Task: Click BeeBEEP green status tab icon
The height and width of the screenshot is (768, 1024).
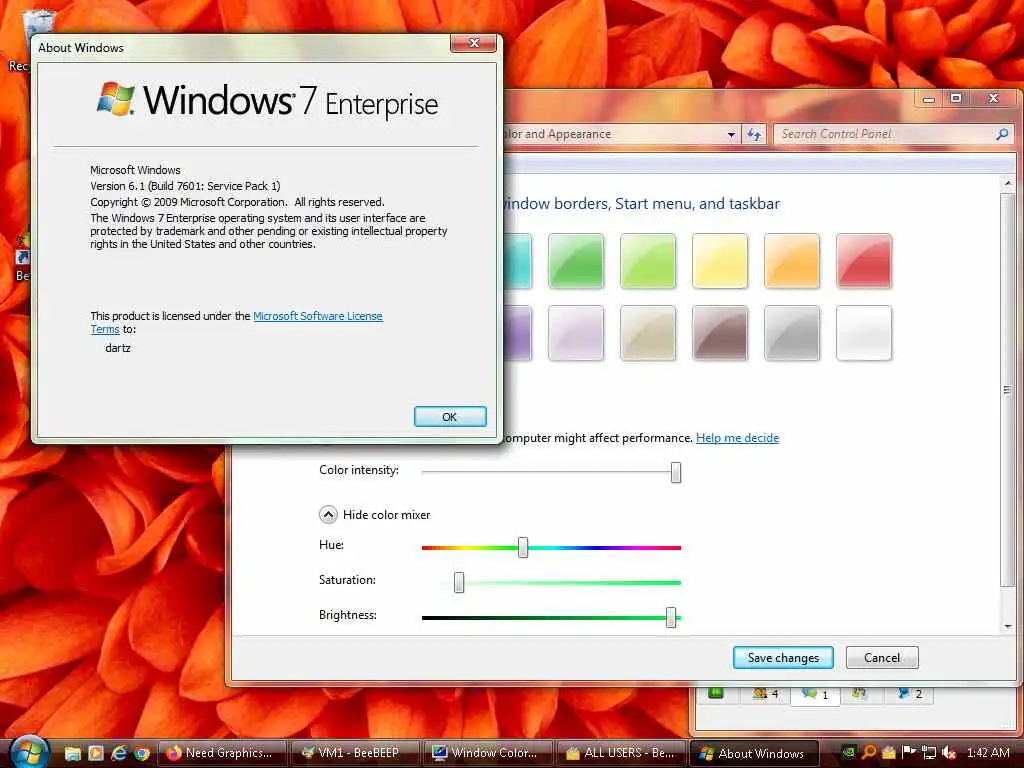Action: click(x=716, y=693)
